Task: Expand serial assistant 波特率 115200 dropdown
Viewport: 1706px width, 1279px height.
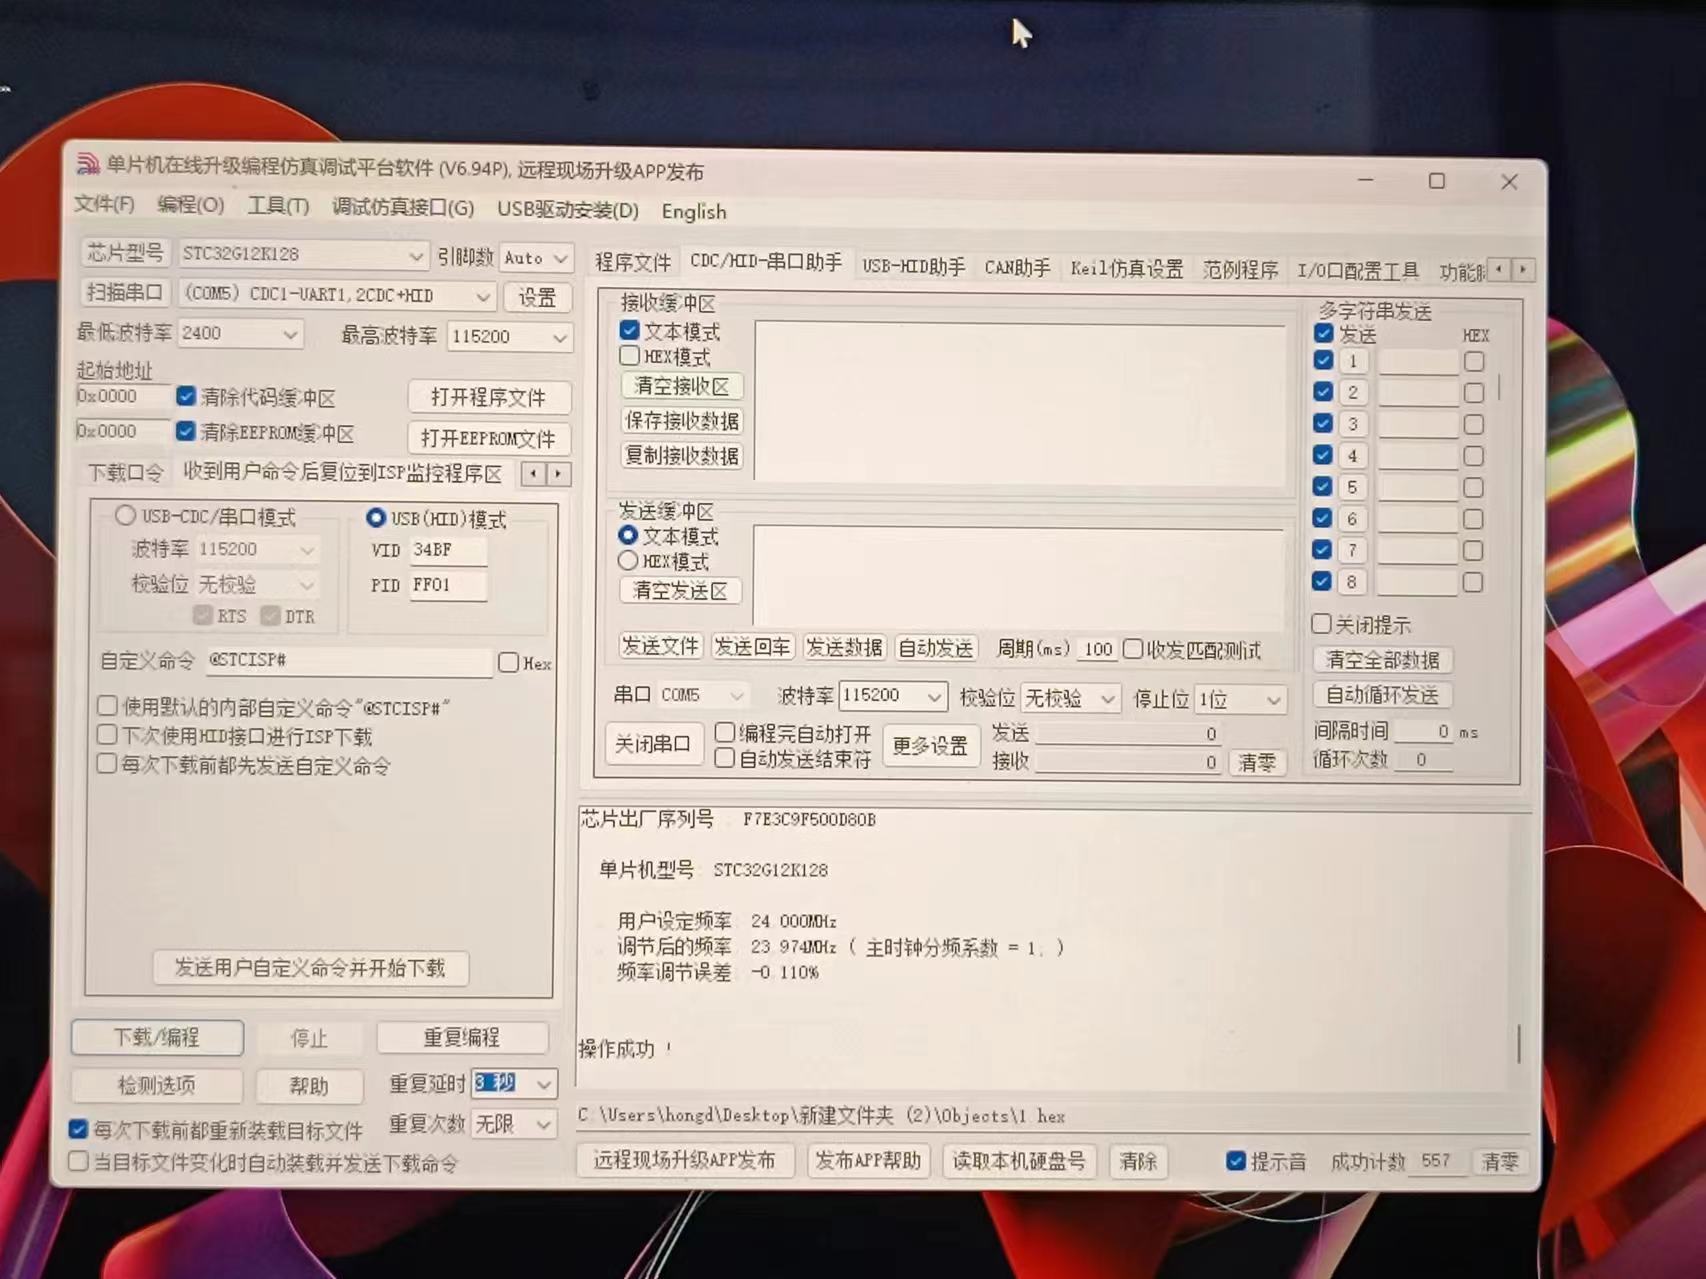Action: click(x=933, y=696)
